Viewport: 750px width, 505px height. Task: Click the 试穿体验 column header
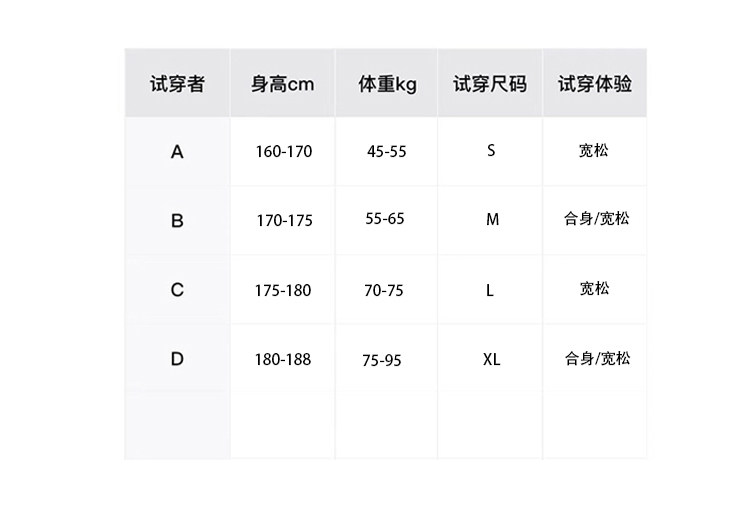click(x=595, y=84)
